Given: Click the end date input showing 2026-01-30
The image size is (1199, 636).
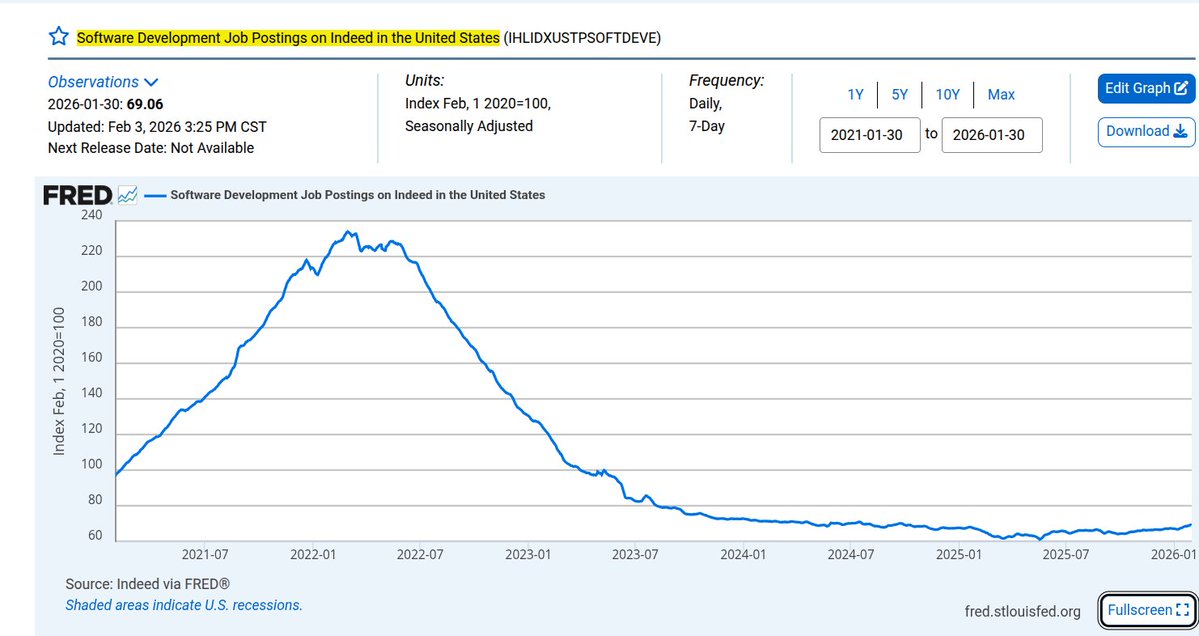Looking at the screenshot, I should point(991,134).
